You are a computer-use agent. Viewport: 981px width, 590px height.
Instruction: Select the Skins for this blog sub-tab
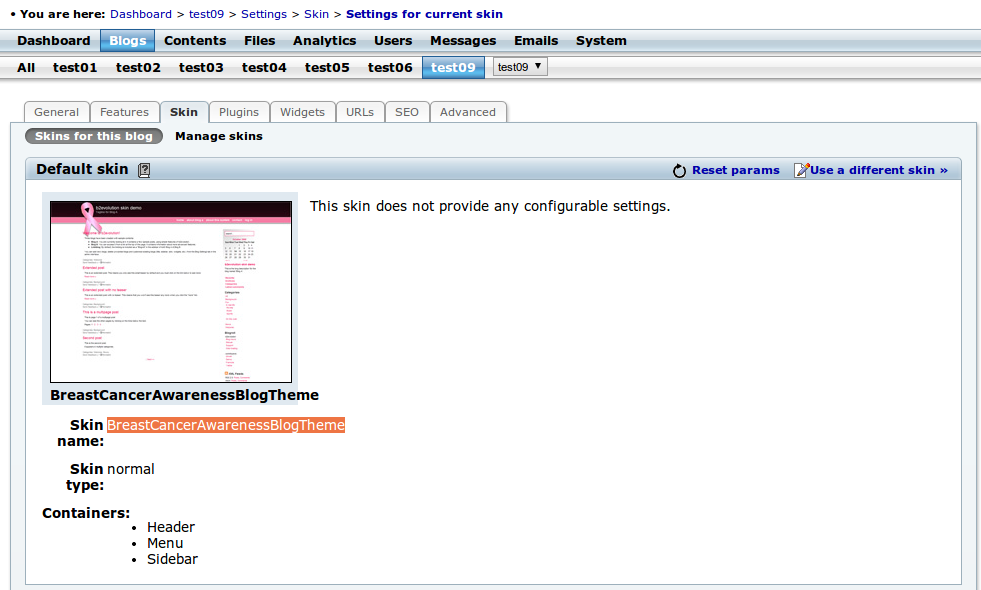[94, 136]
